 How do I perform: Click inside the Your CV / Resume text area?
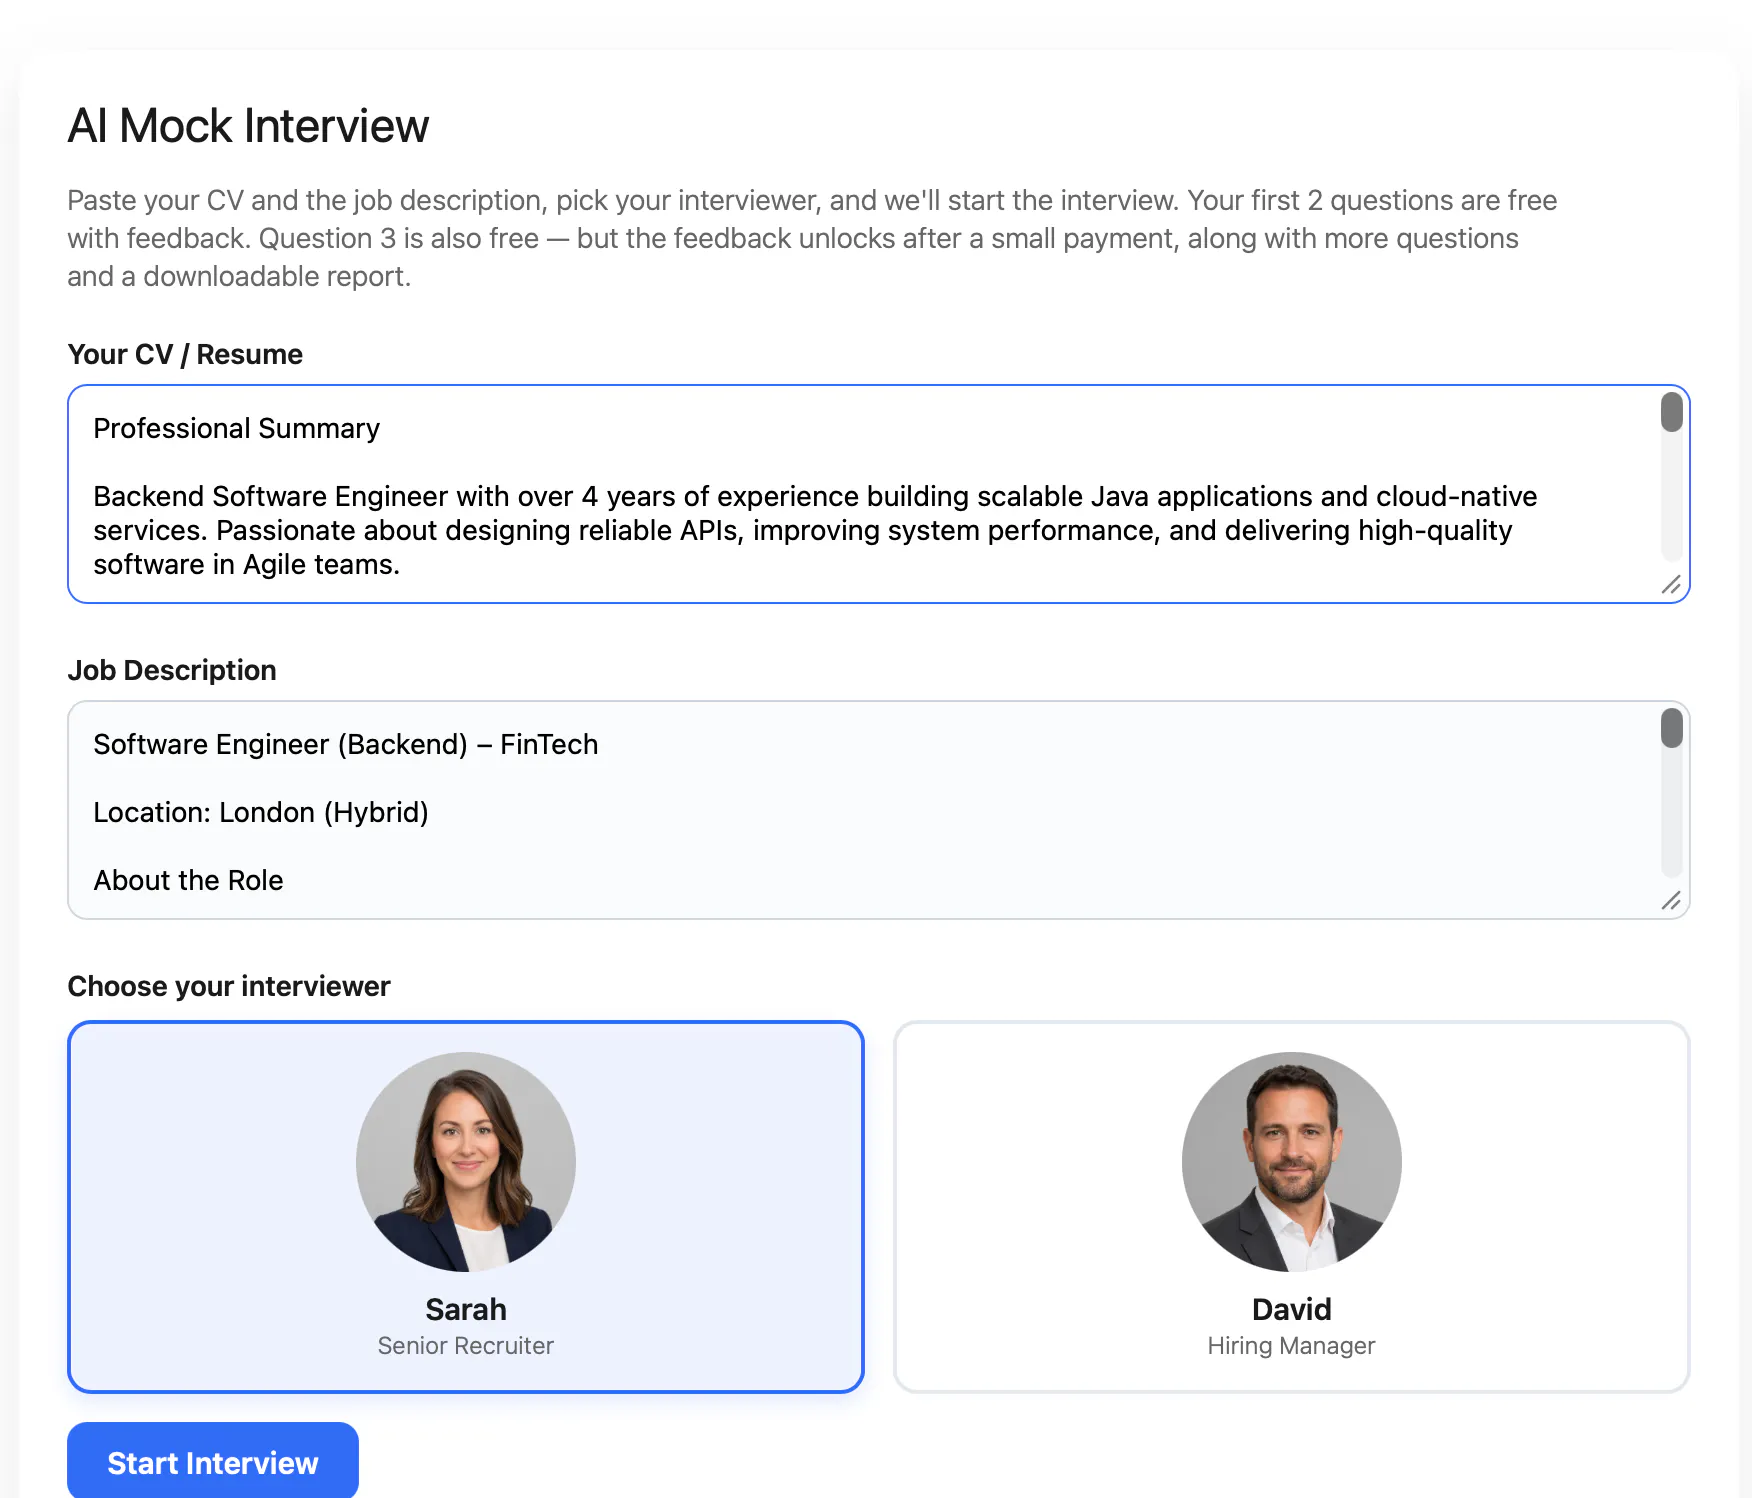coord(878,494)
